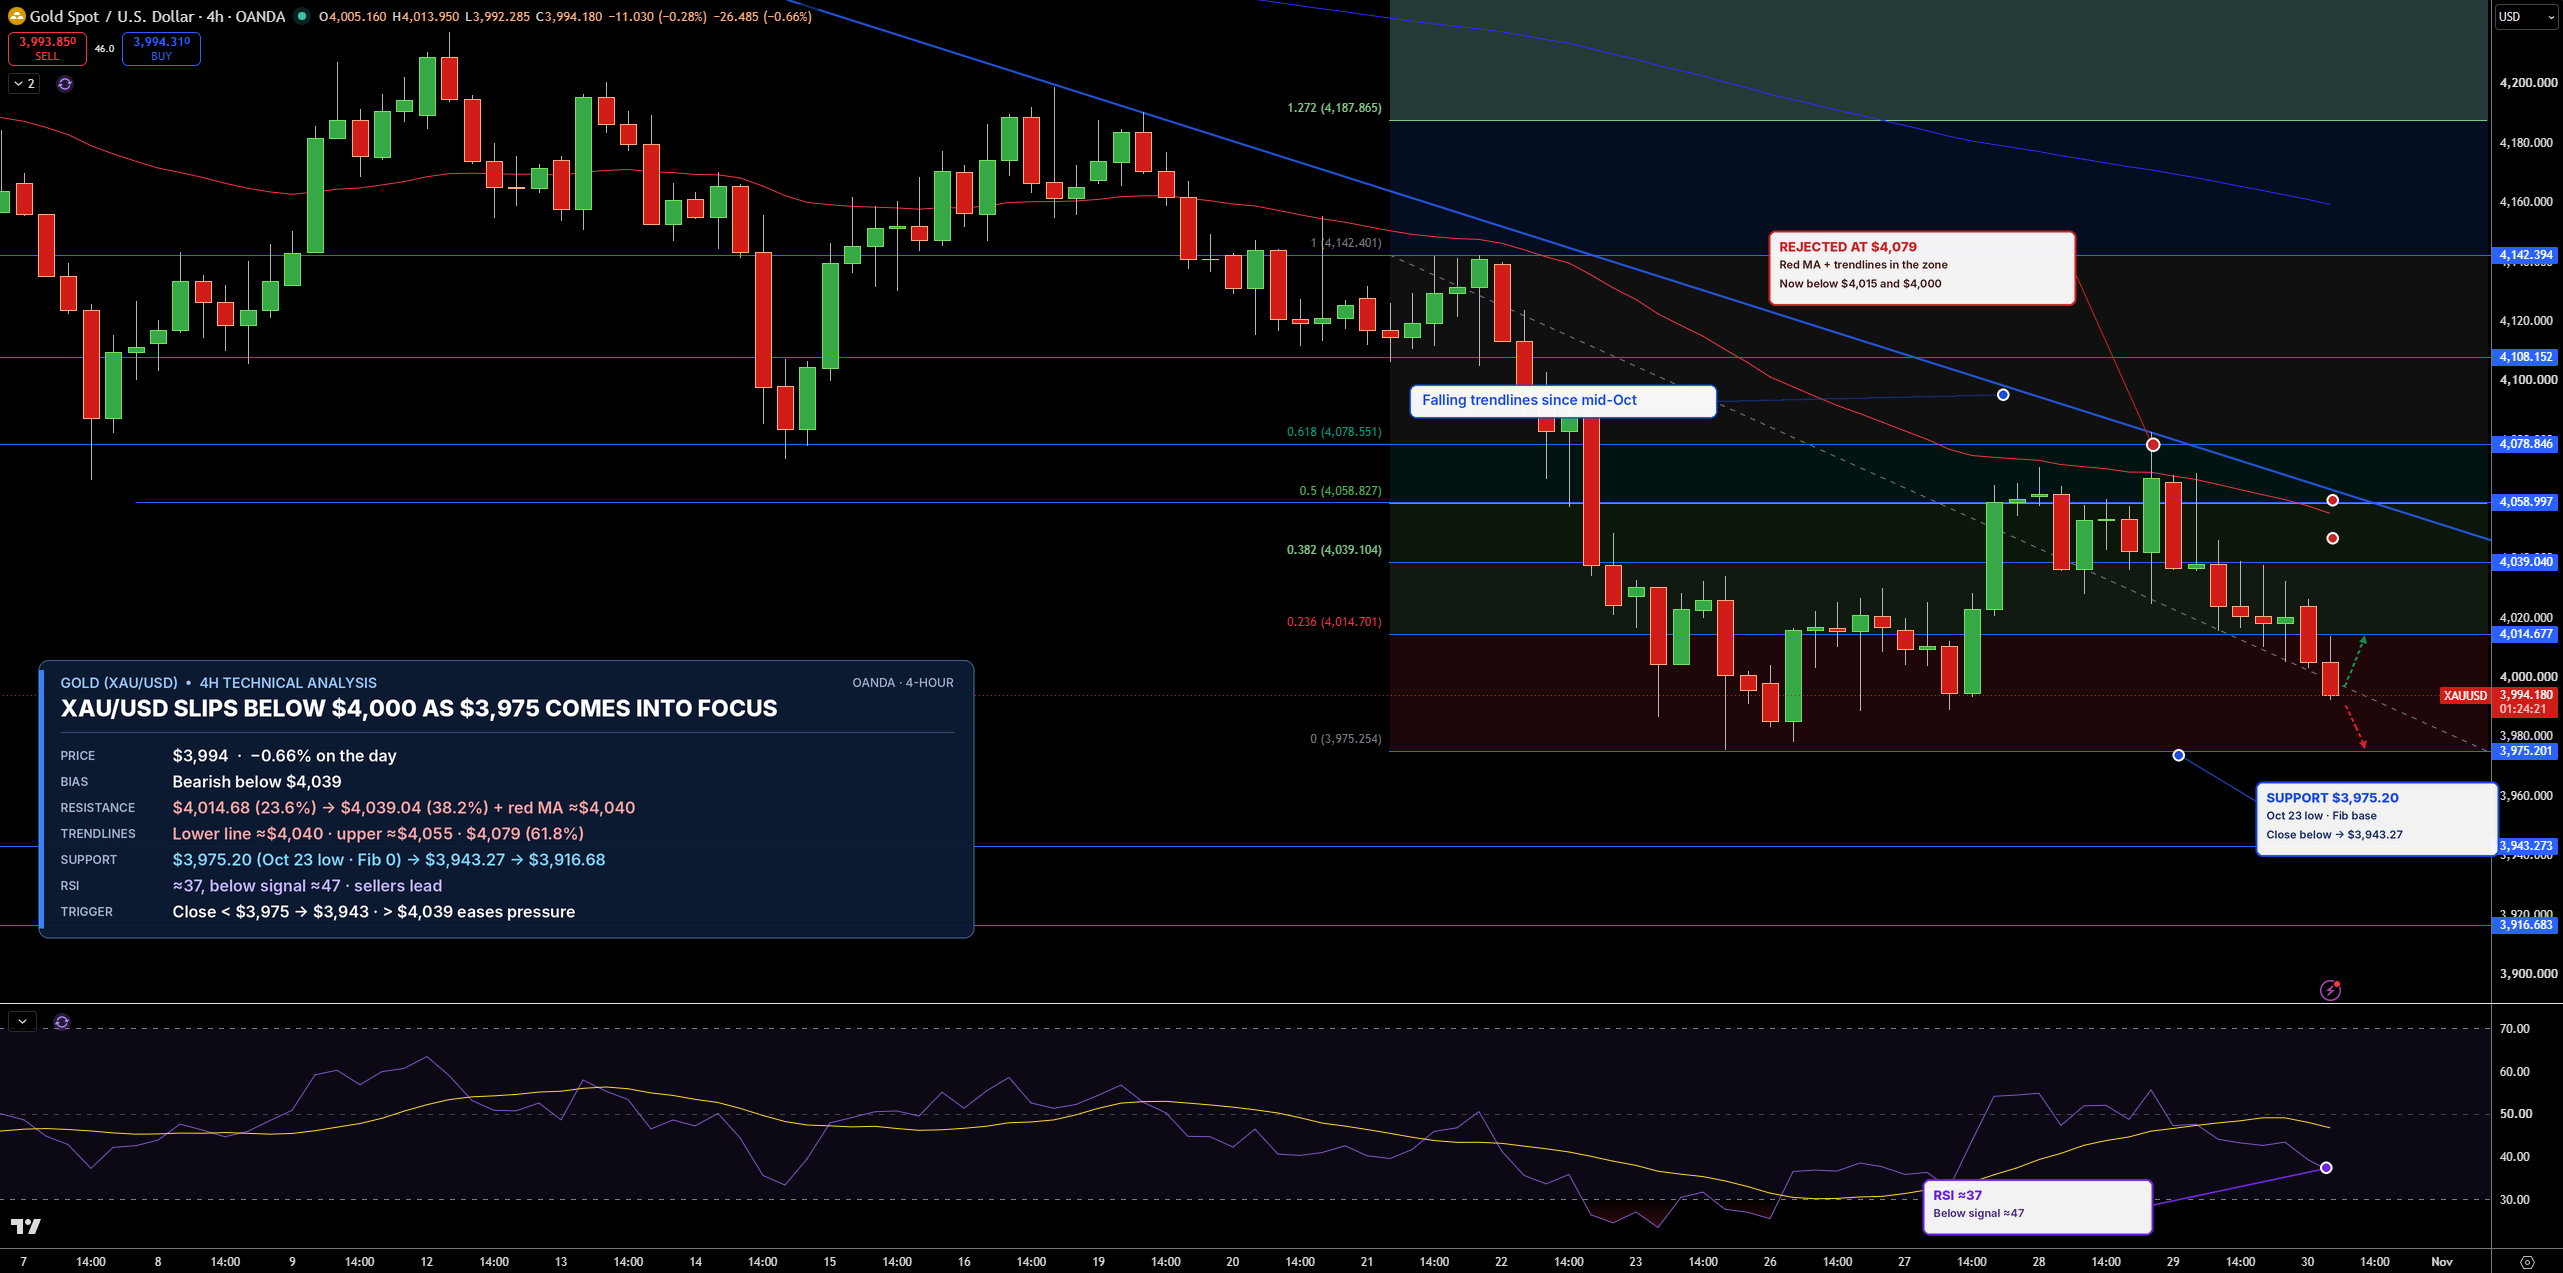
Task: Select the blue anchor point near the 3,975 support line
Action: [x=2179, y=755]
